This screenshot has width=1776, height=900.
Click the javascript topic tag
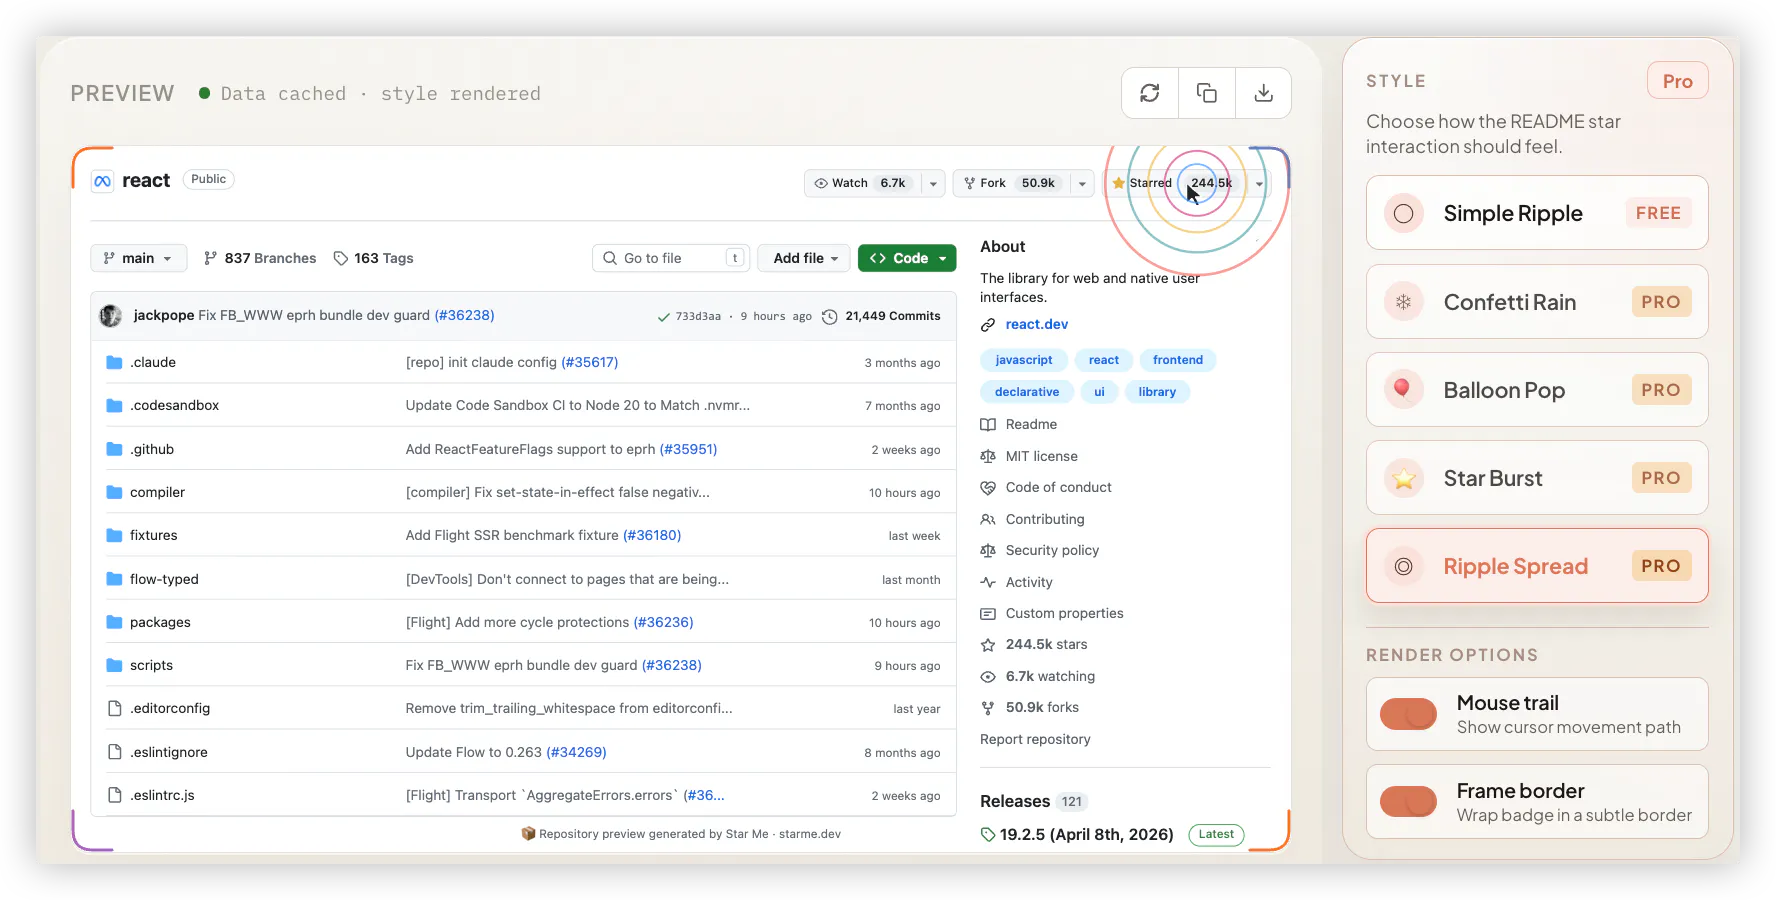(x=1024, y=360)
